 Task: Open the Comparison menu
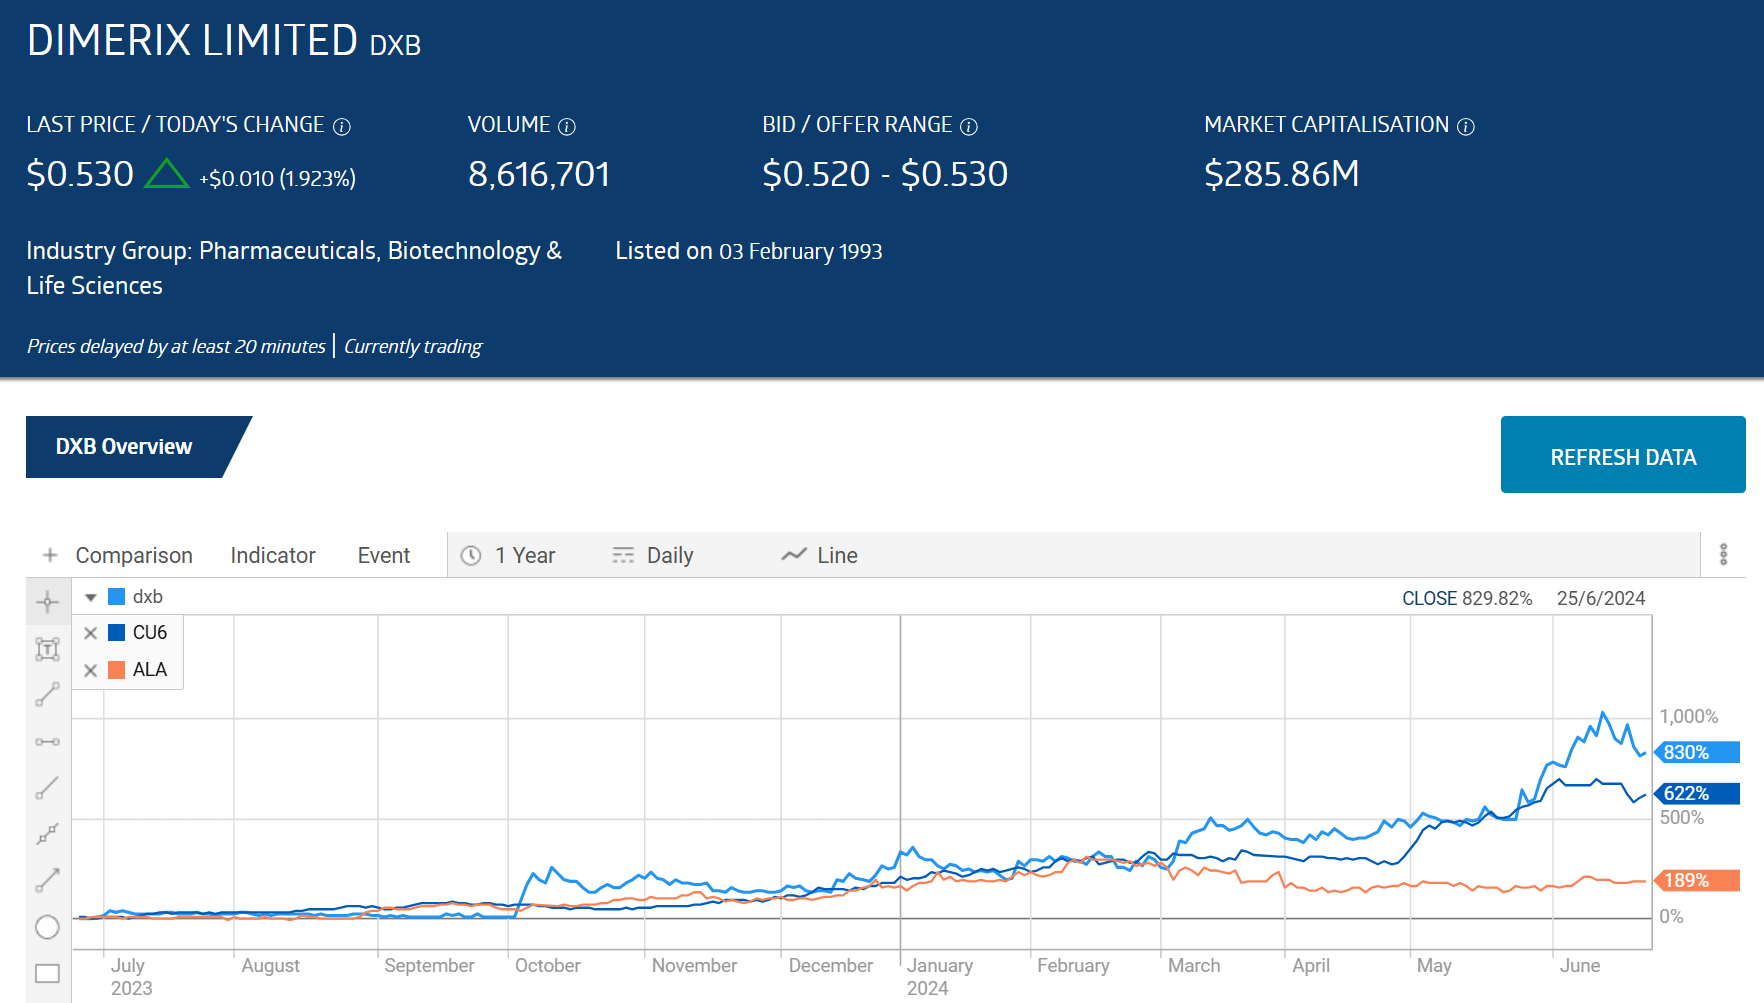(x=134, y=555)
